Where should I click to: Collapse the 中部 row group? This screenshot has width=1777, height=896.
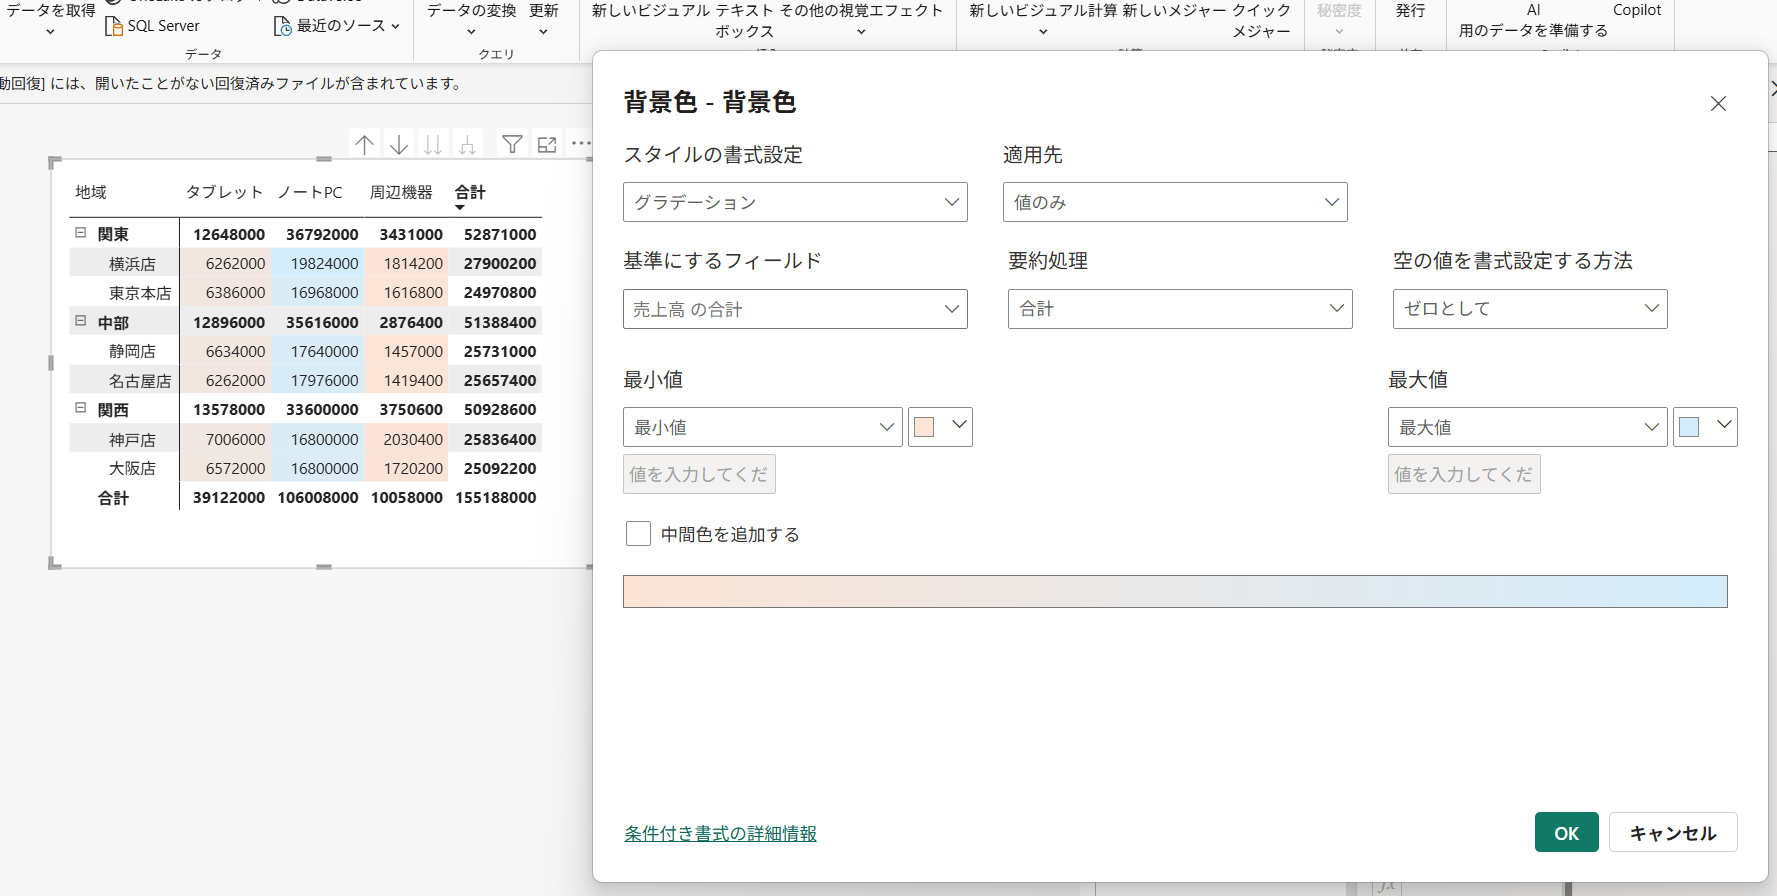(x=81, y=321)
